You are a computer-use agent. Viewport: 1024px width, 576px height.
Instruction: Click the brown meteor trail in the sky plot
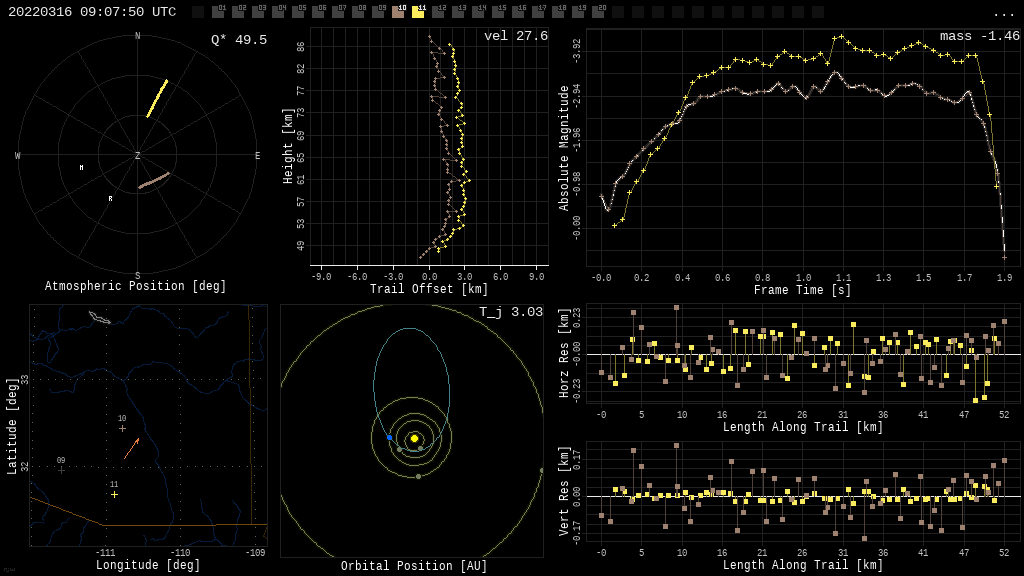[154, 180]
